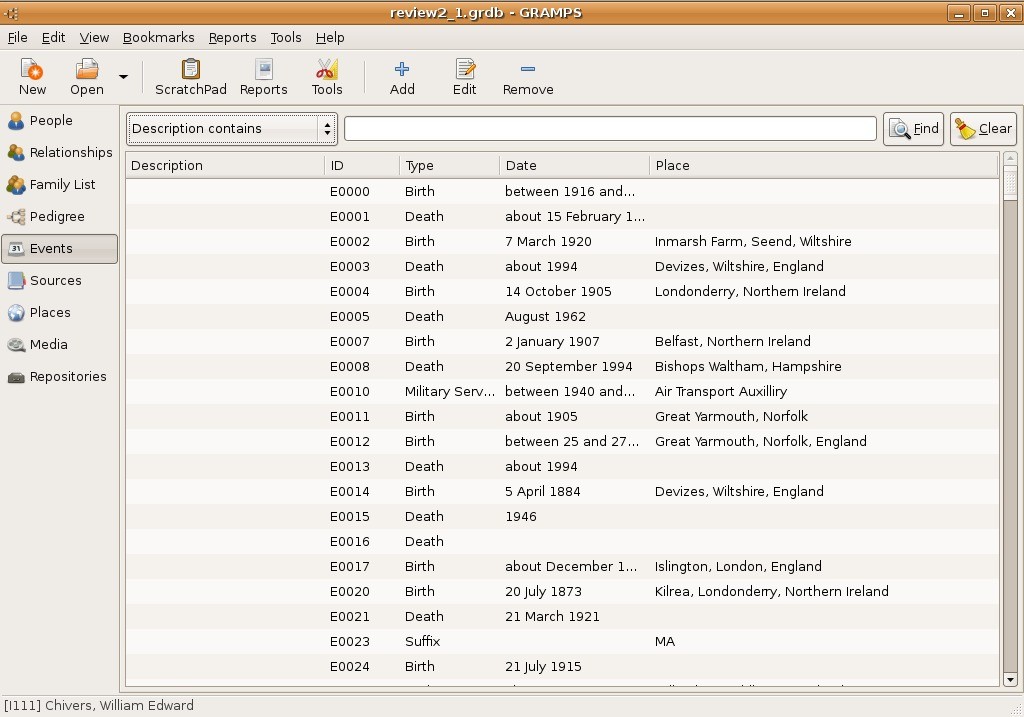Switch to the Pedigree view
This screenshot has width=1024, height=717.
pyautogui.click(x=59, y=216)
